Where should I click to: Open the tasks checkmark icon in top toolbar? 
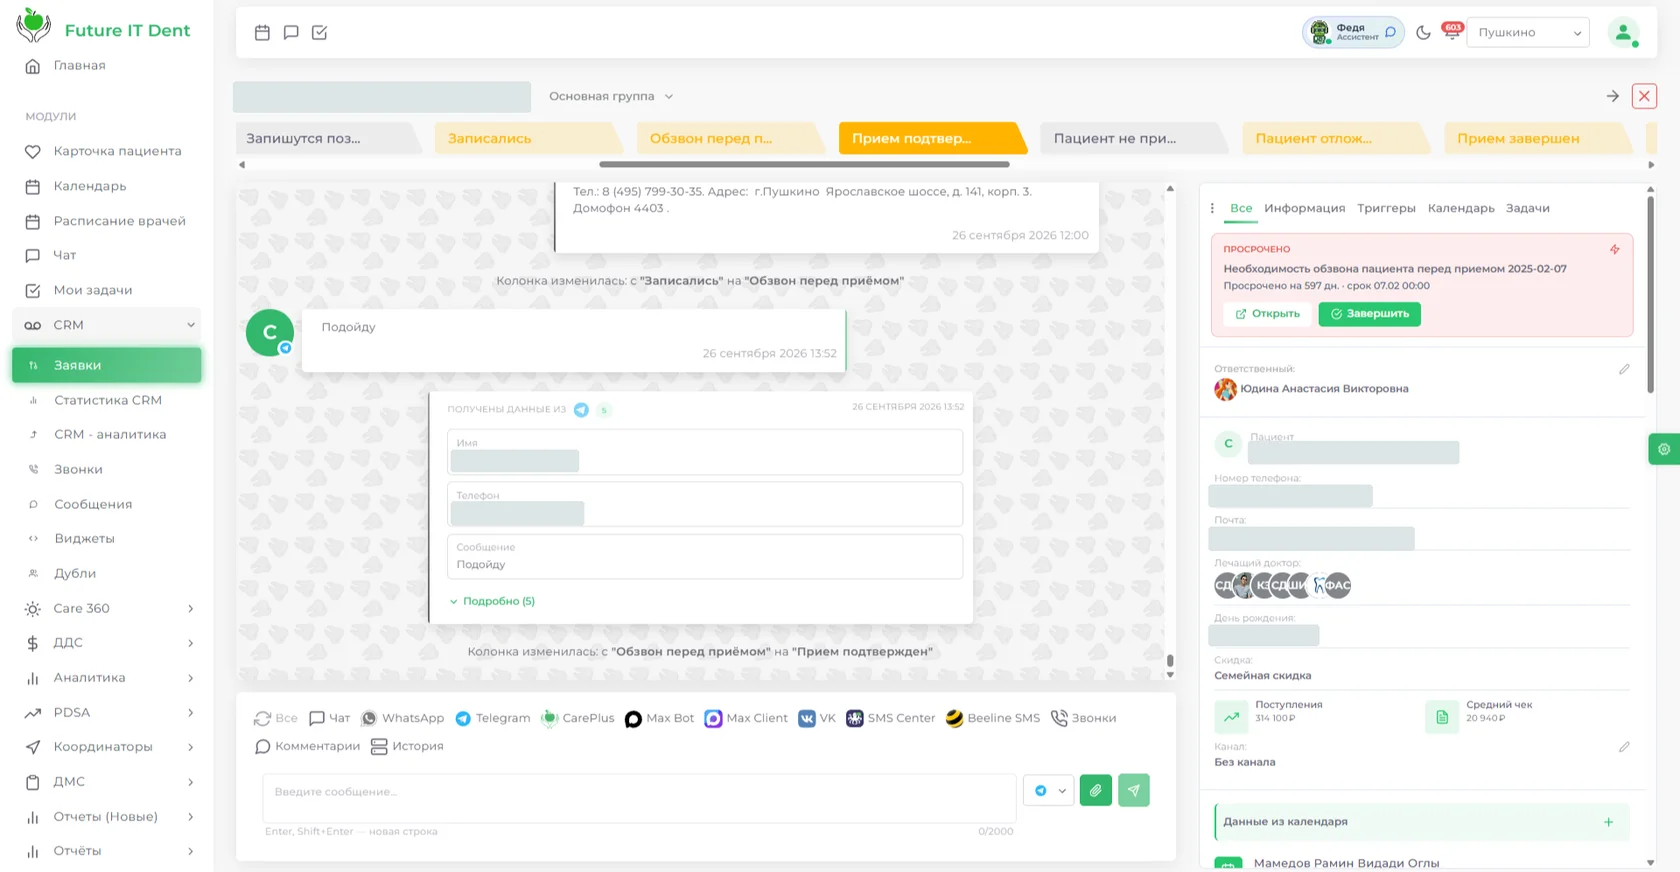pos(320,33)
